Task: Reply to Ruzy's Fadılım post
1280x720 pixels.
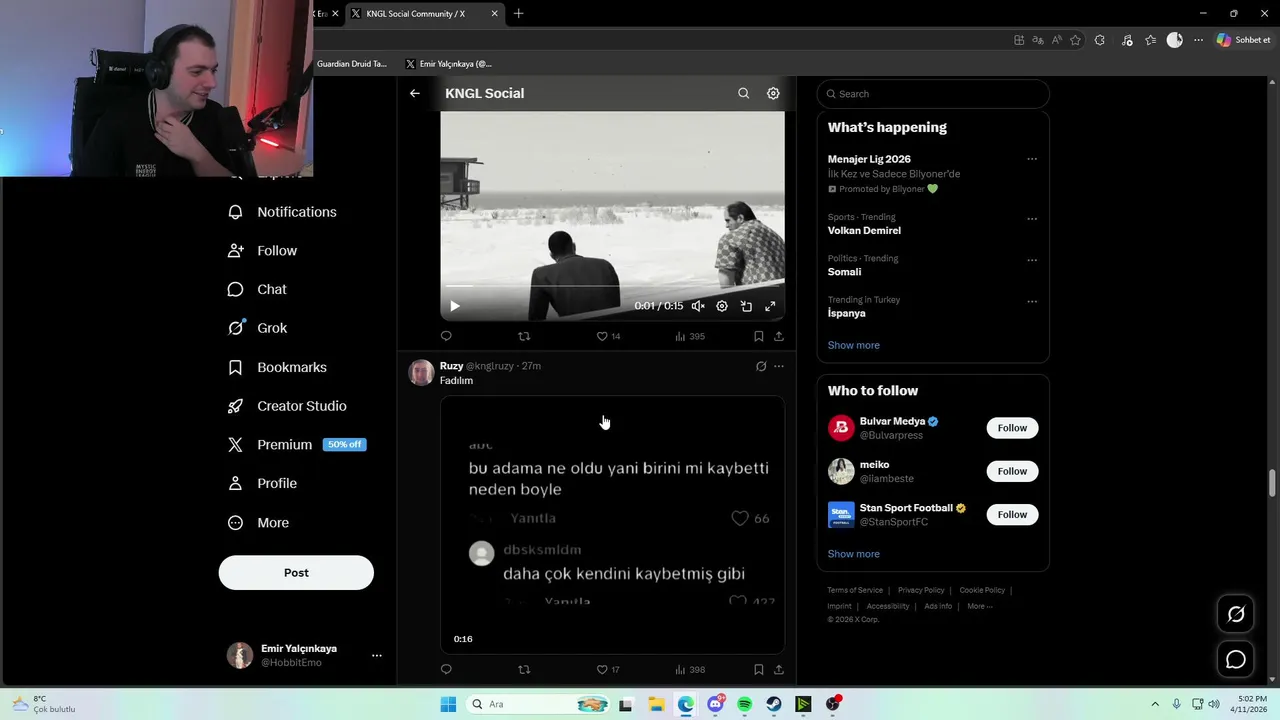Action: [446, 669]
